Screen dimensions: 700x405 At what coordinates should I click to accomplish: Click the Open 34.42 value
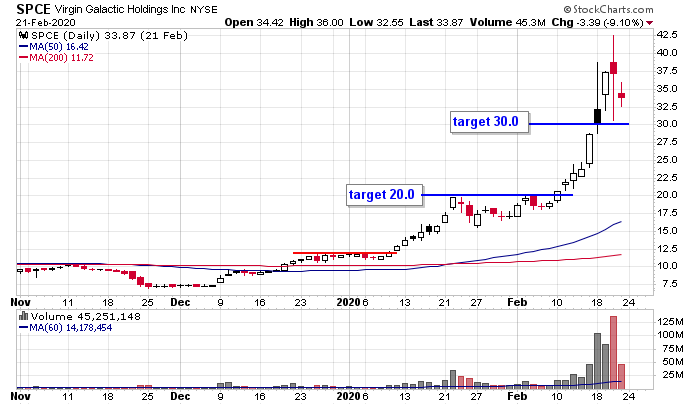coord(254,22)
